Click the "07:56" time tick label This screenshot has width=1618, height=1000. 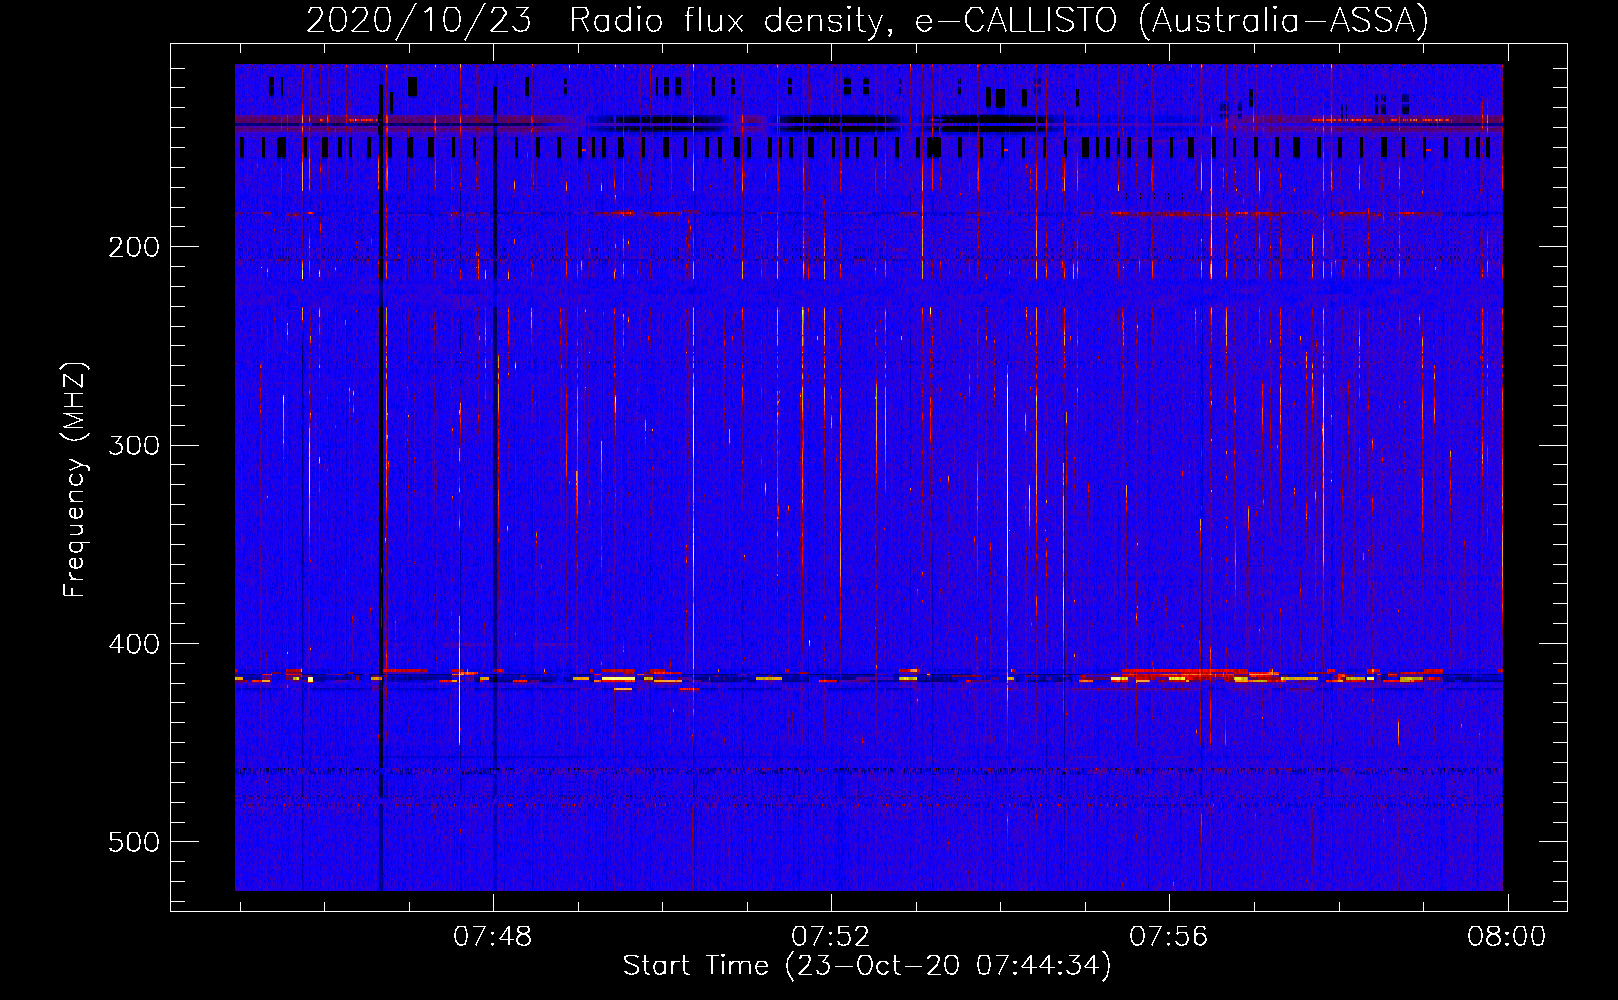1169,937
